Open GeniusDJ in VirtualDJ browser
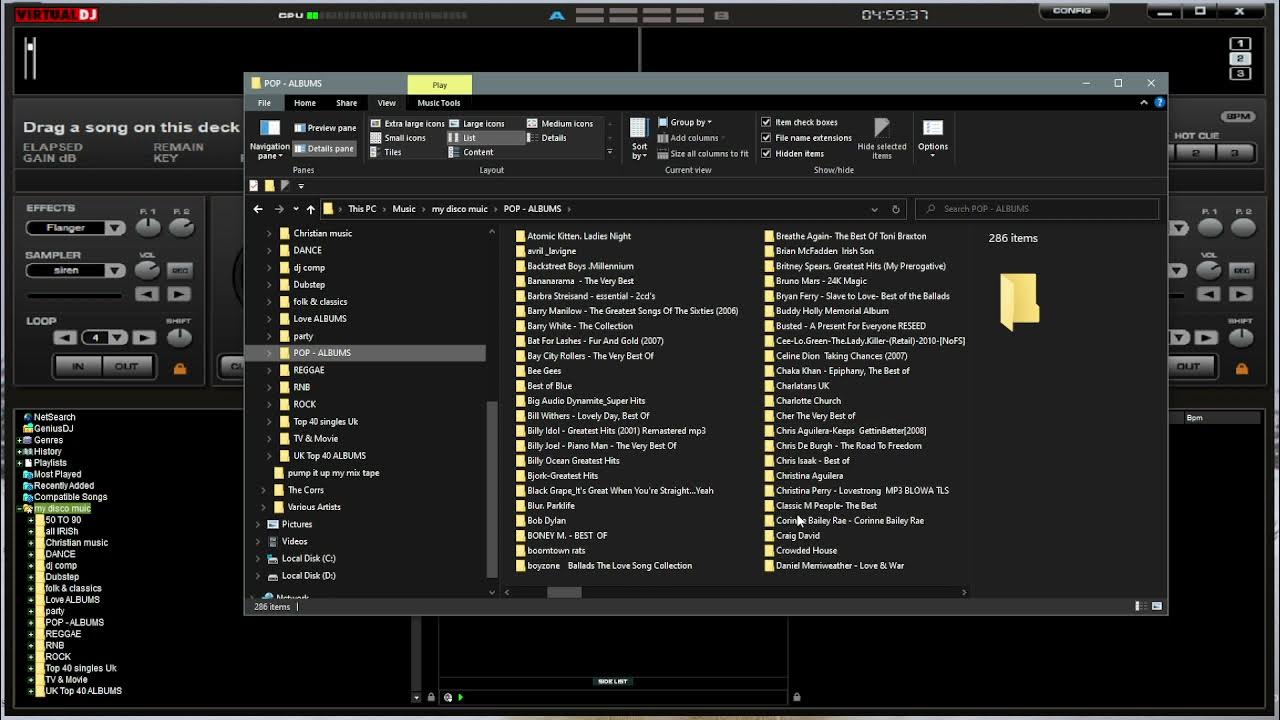 click(48, 429)
